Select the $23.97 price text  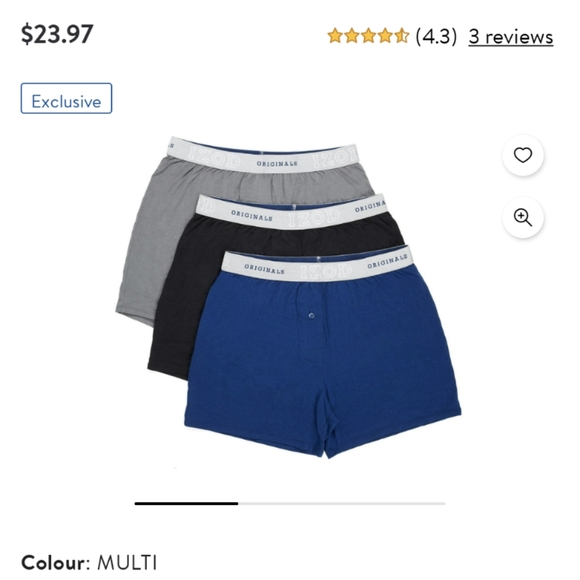pyautogui.click(x=57, y=34)
